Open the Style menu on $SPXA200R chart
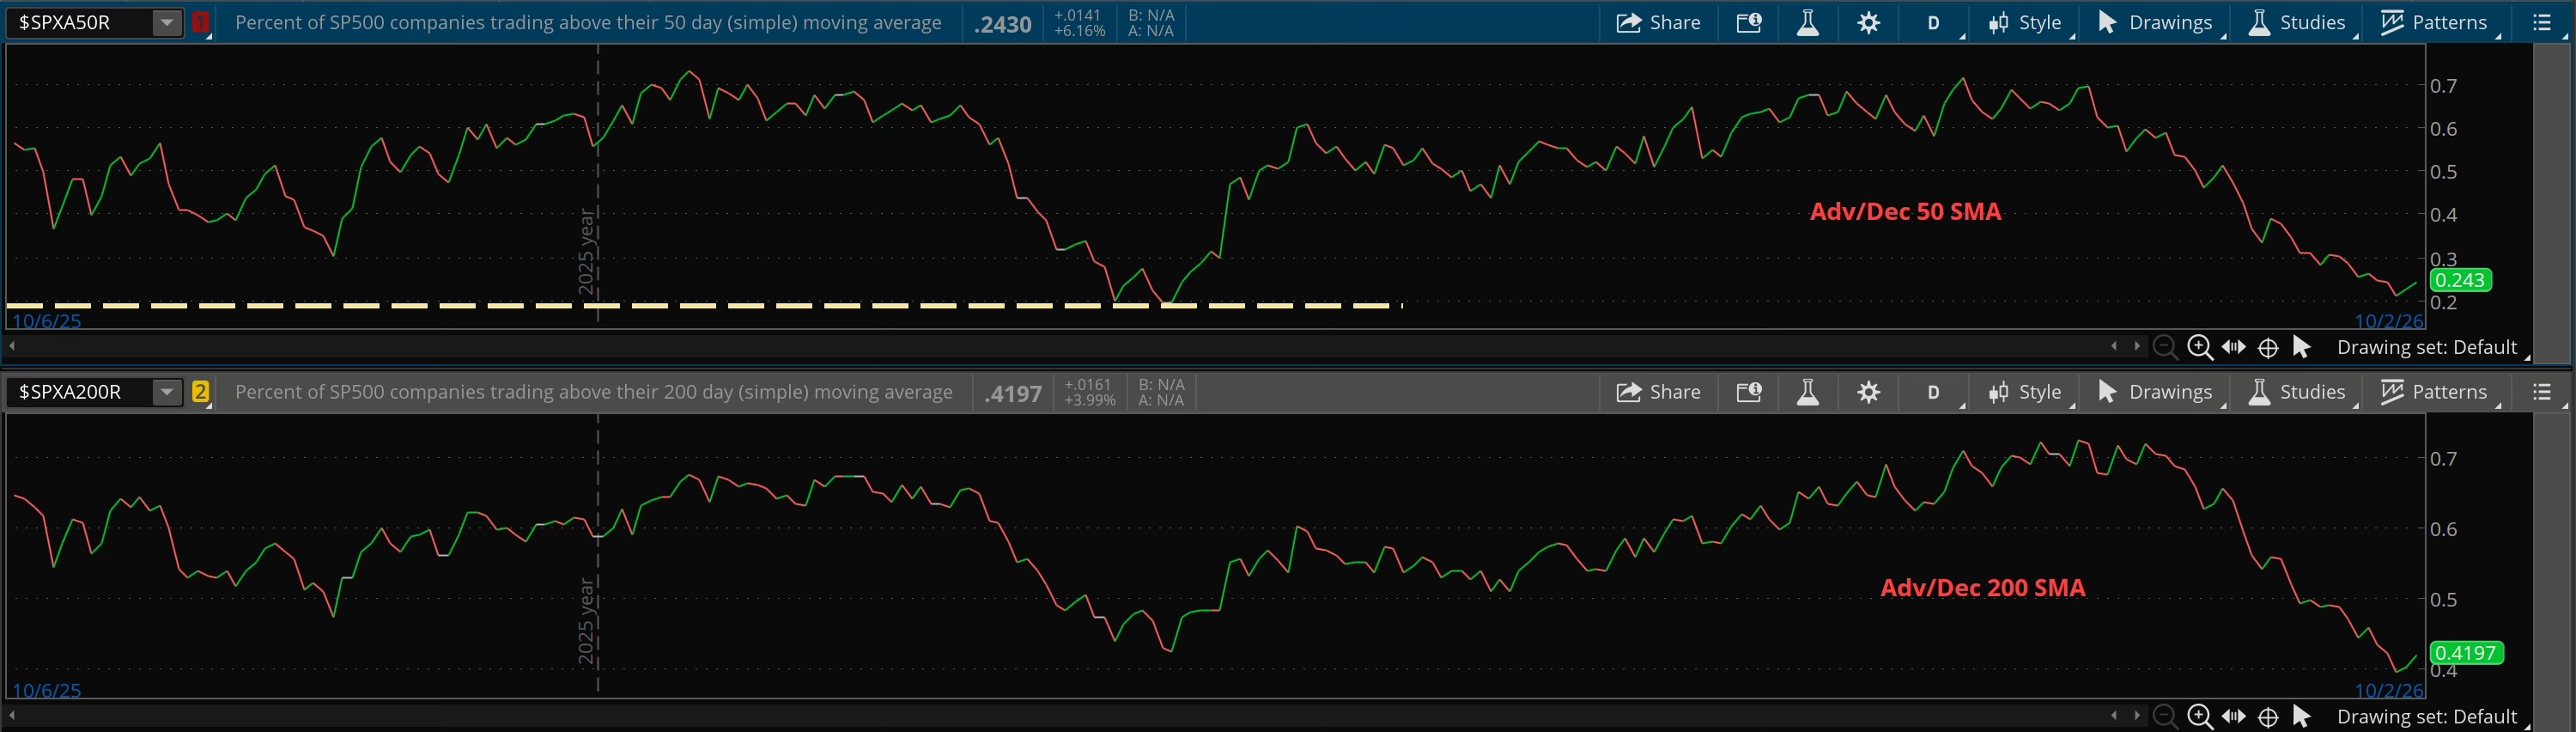 [x=2025, y=392]
